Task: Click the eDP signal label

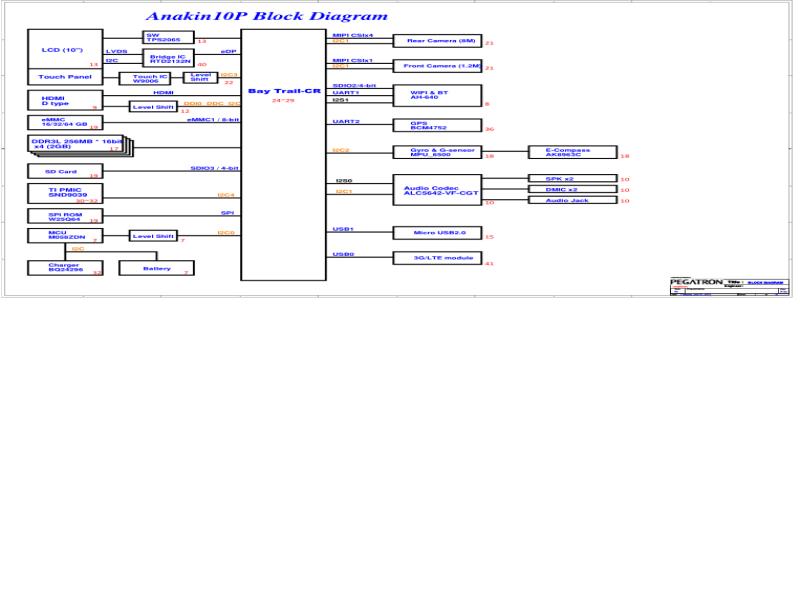Action: pyautogui.click(x=228, y=52)
